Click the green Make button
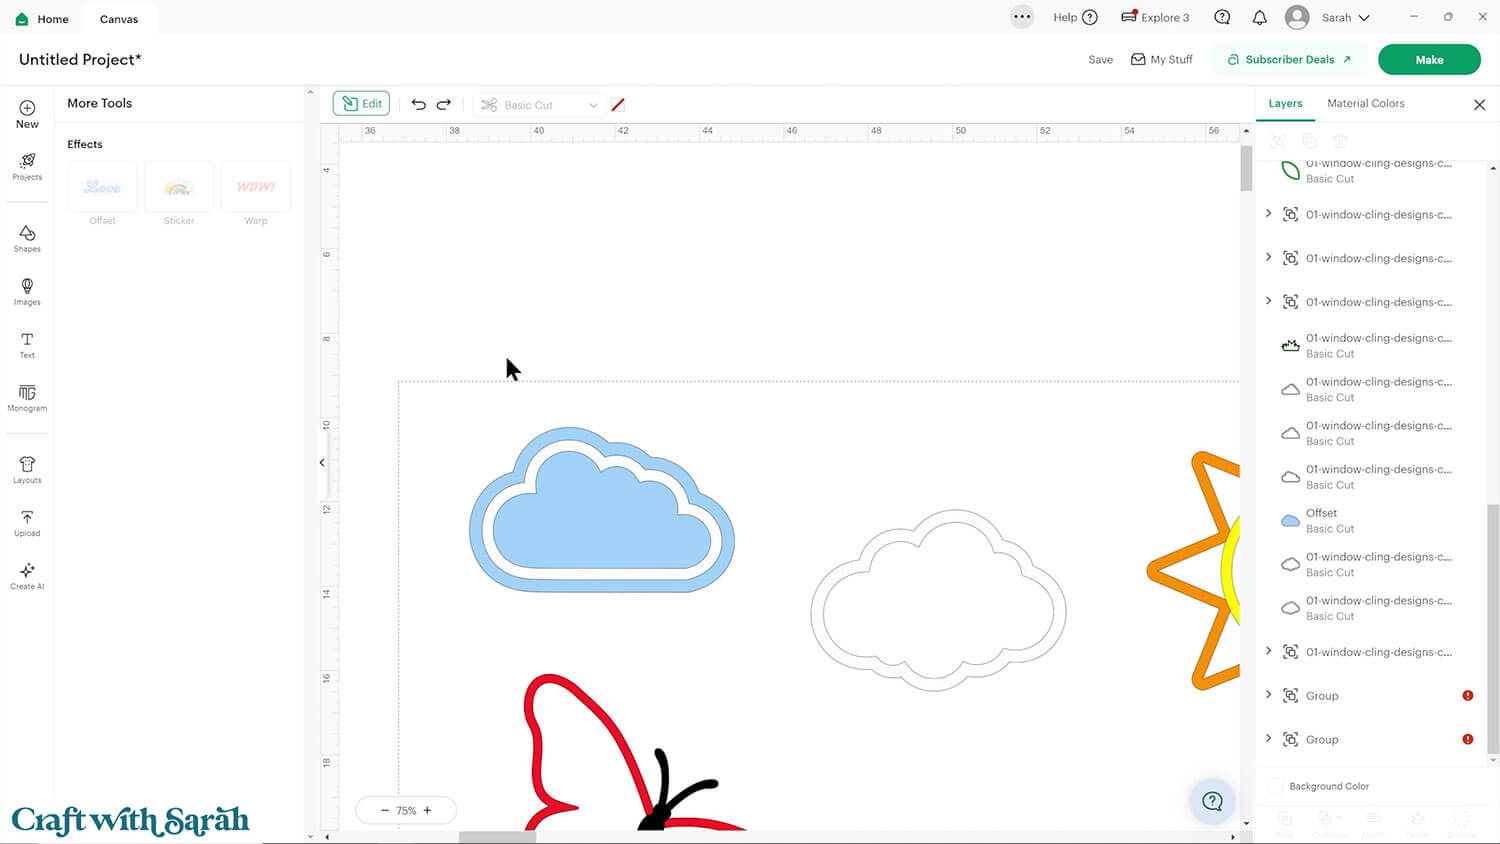Viewport: 1500px width, 844px height. tap(1428, 60)
